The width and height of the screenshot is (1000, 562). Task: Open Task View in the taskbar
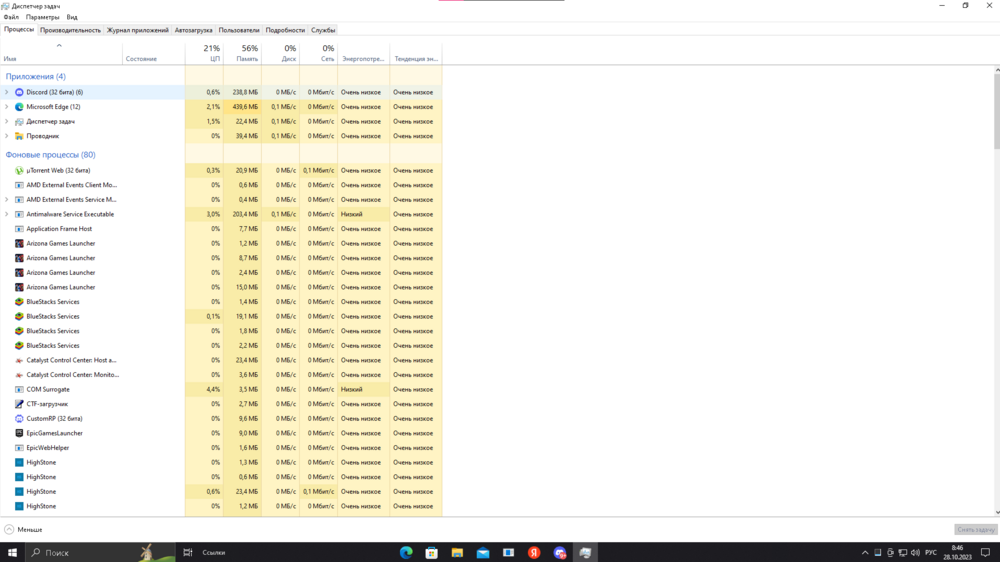coord(188,552)
